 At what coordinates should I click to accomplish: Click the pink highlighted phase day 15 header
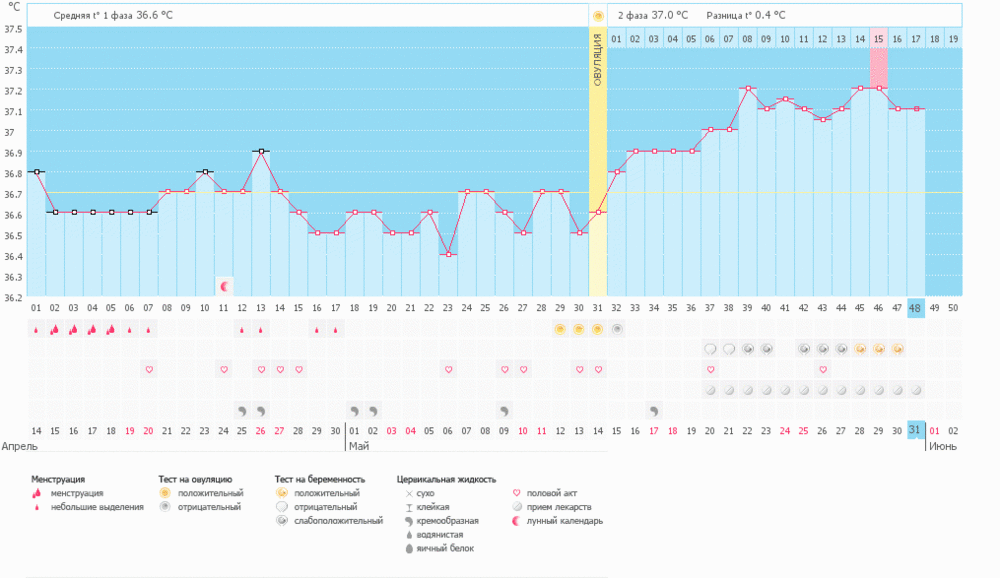pyautogui.click(x=878, y=39)
